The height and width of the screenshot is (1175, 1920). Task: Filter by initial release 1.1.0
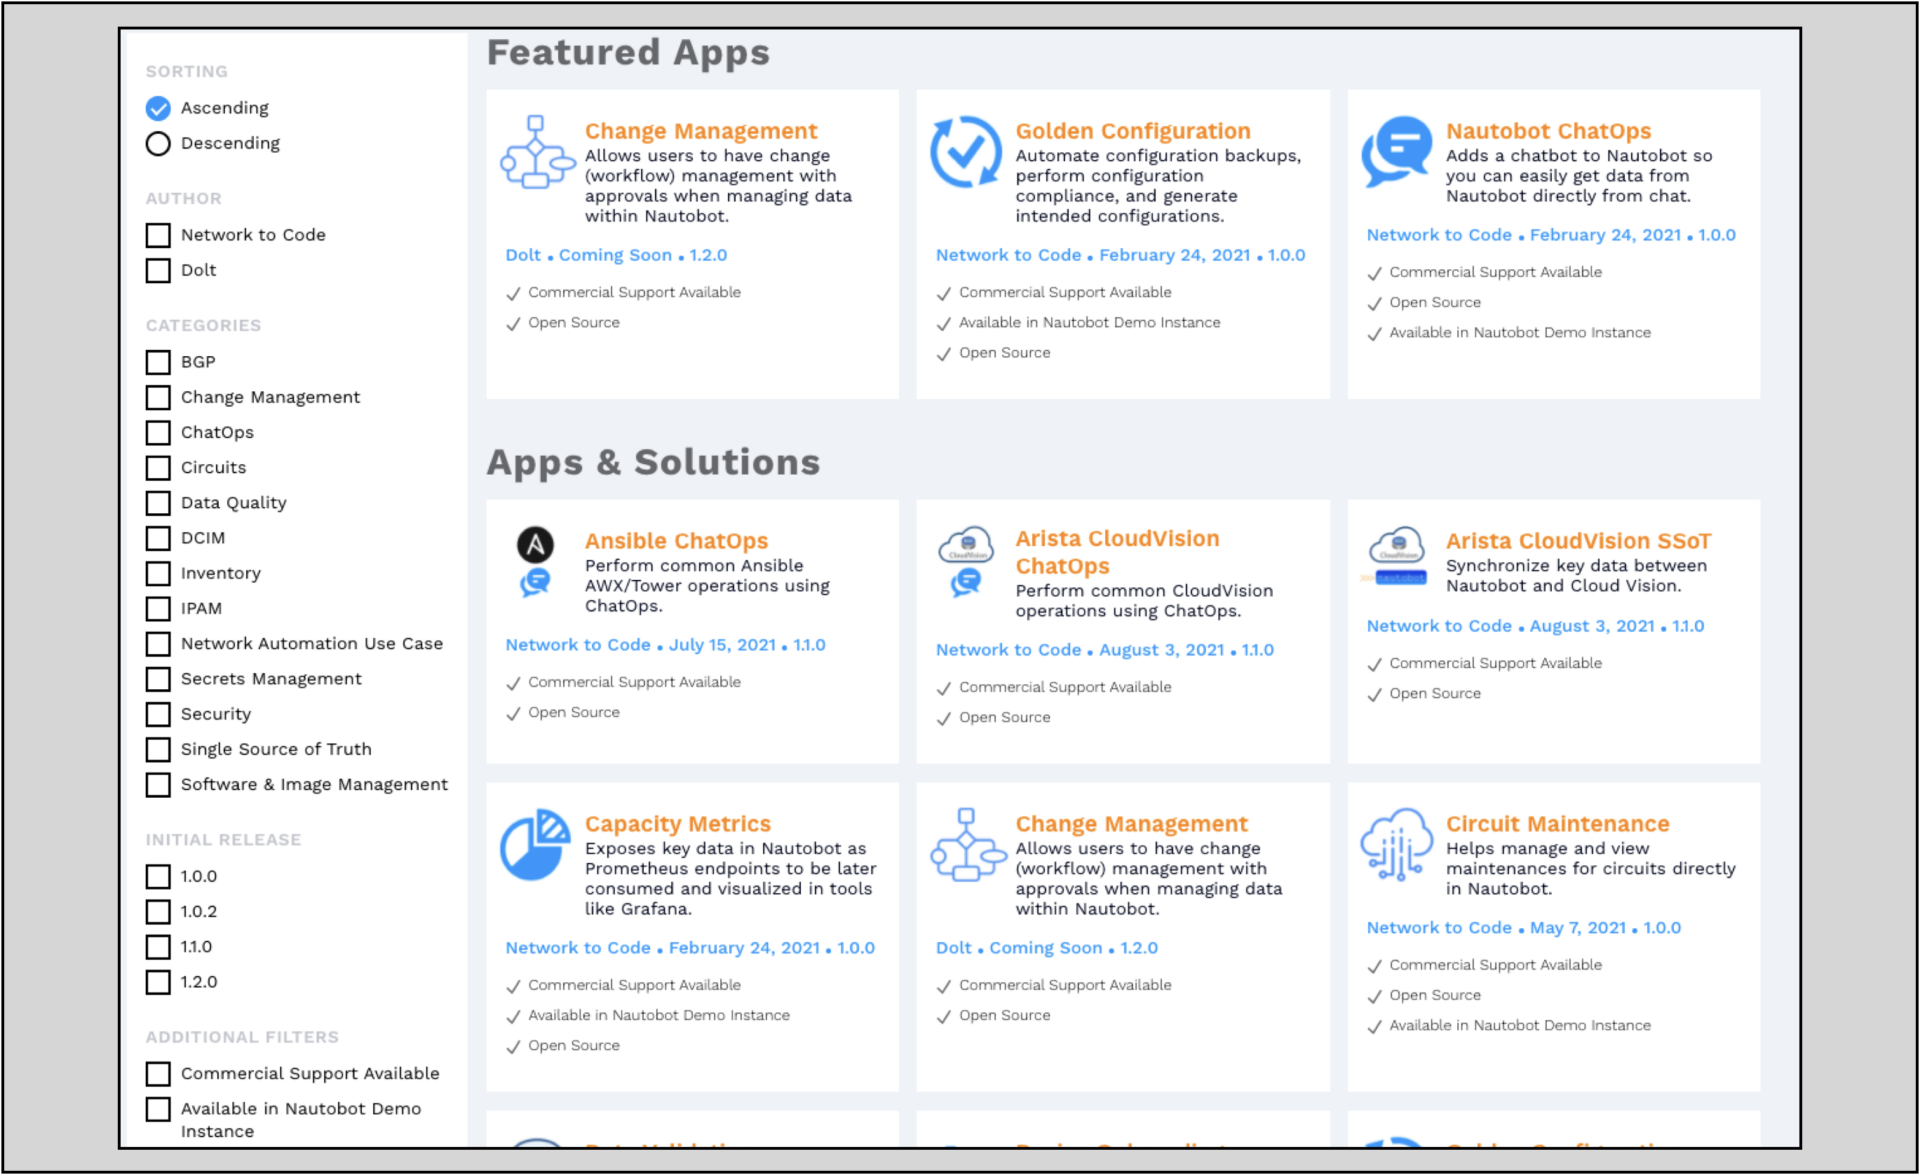click(158, 947)
